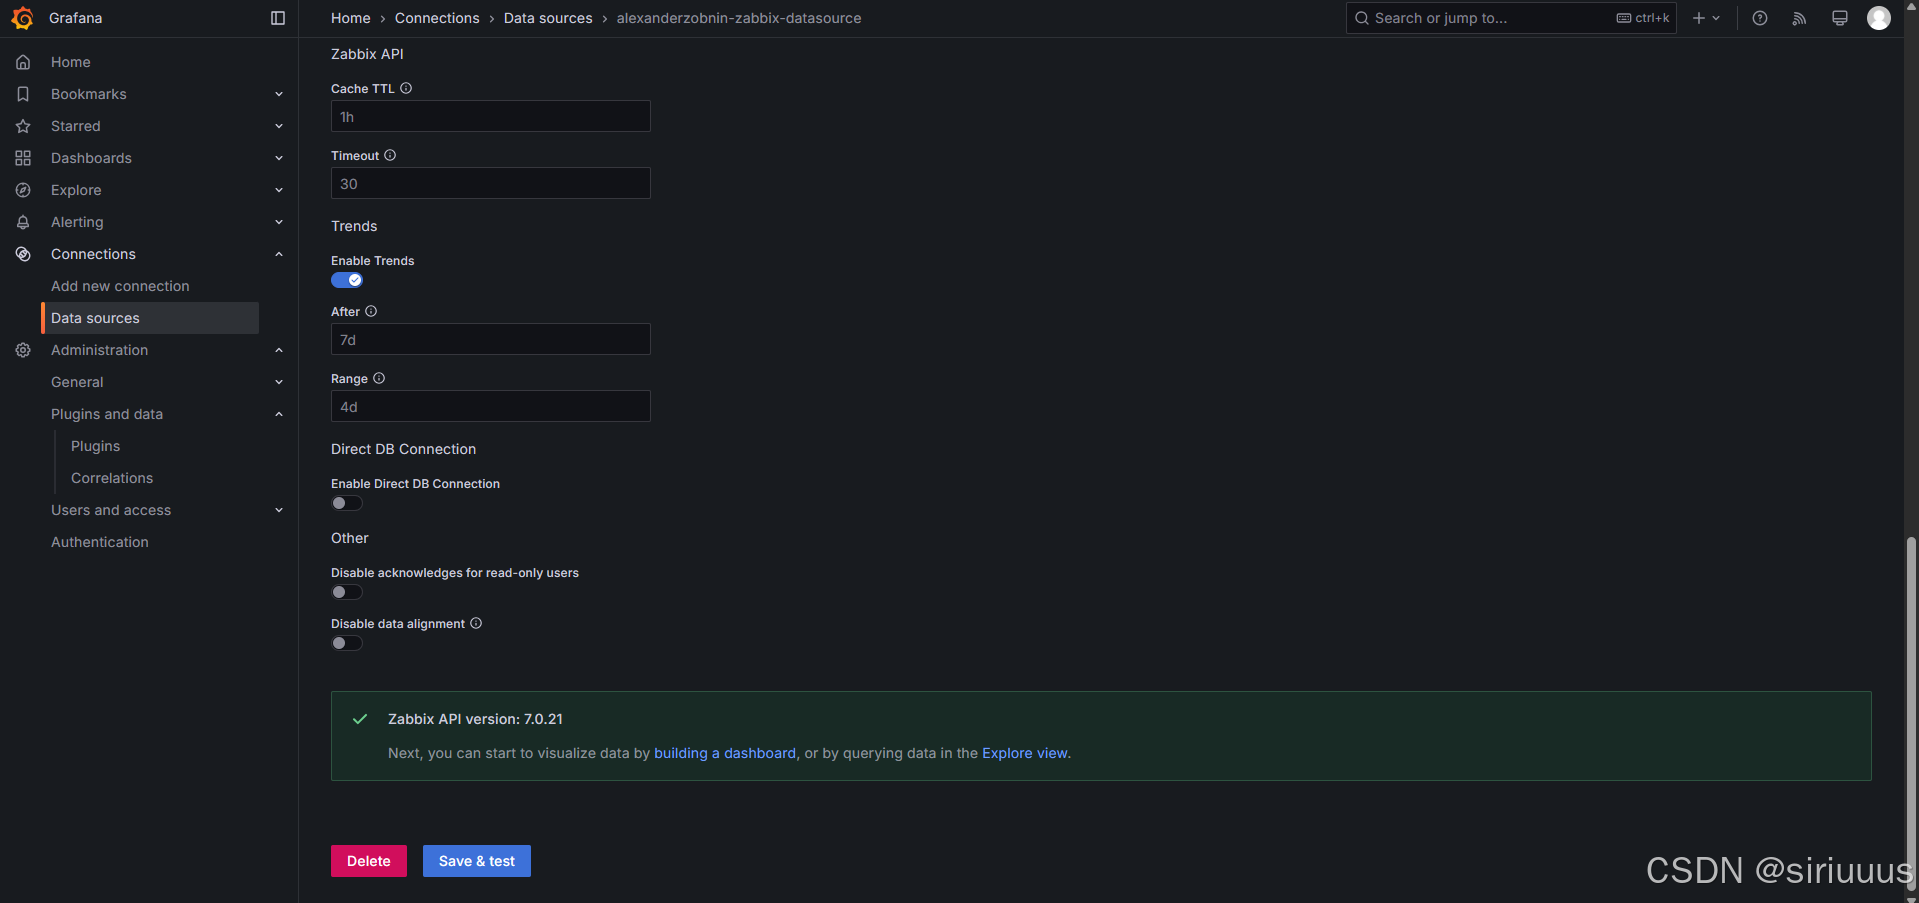Click the Administration gear icon
The image size is (1919, 903).
click(23, 350)
